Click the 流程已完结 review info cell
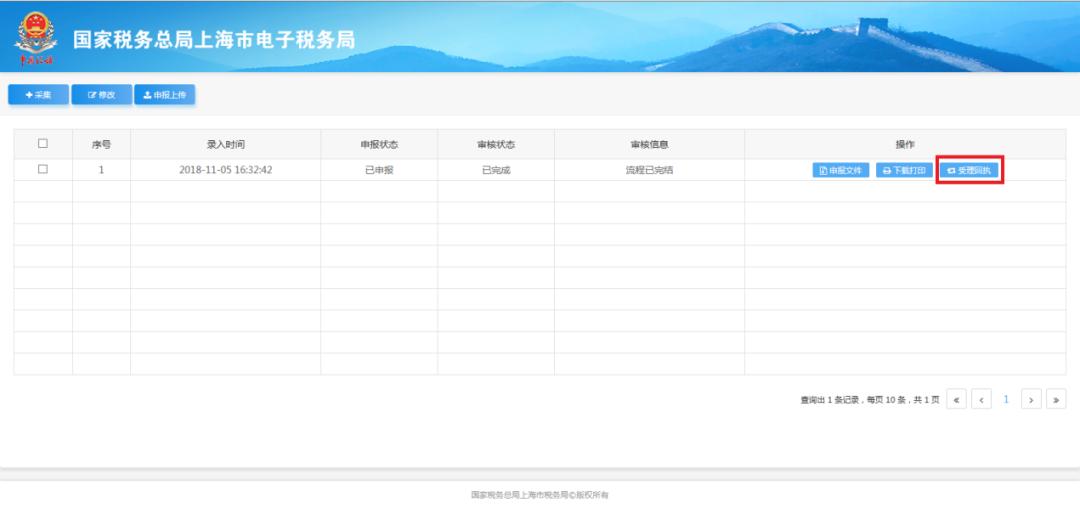Viewport: 1080px width, 508px height. coord(649,170)
